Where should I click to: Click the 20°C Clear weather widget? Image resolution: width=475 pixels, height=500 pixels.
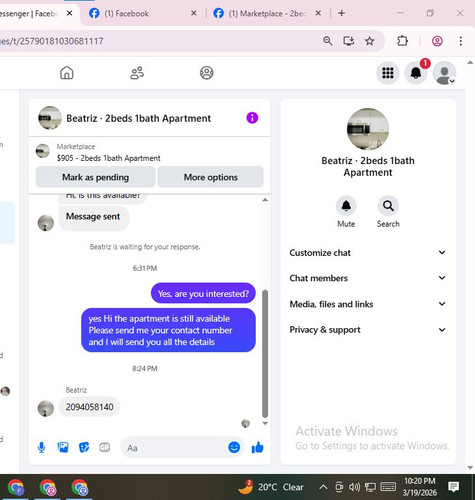point(271,487)
